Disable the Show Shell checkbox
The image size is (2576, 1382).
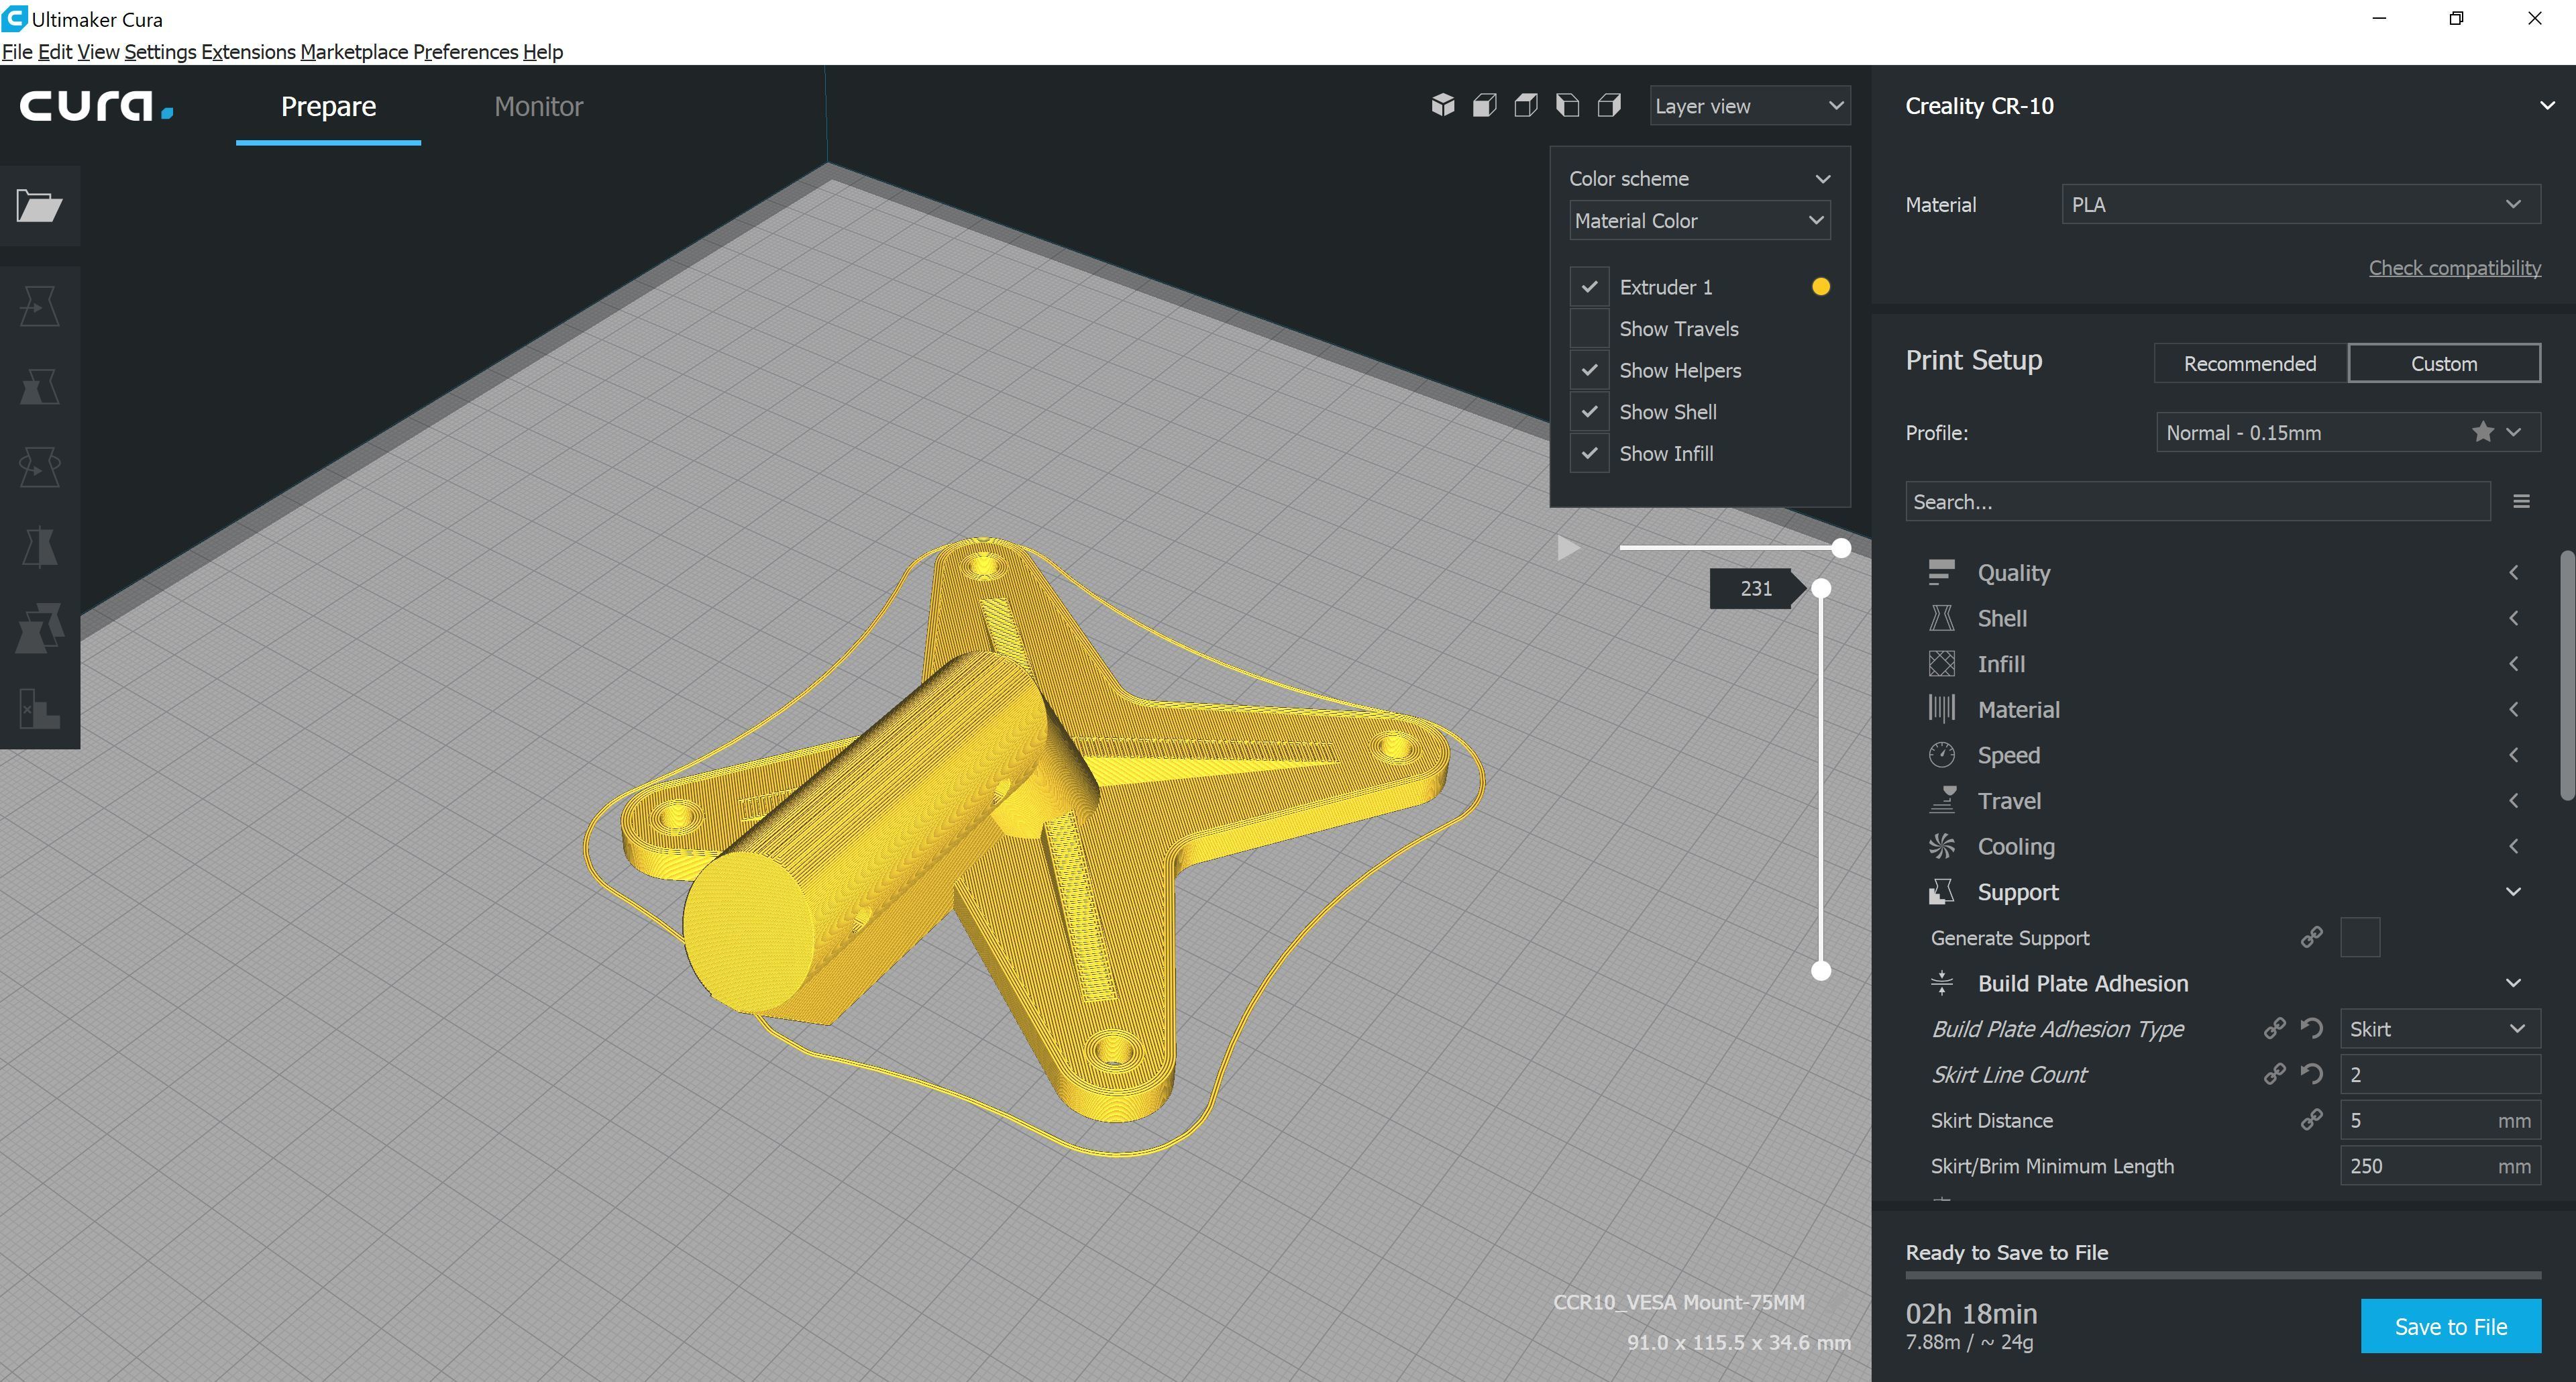pyautogui.click(x=1589, y=412)
